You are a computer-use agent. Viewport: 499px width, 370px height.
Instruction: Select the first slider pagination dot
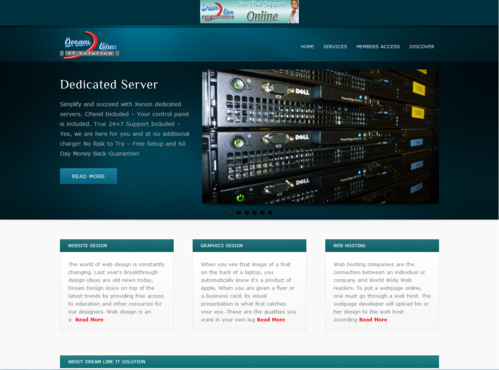point(231,213)
